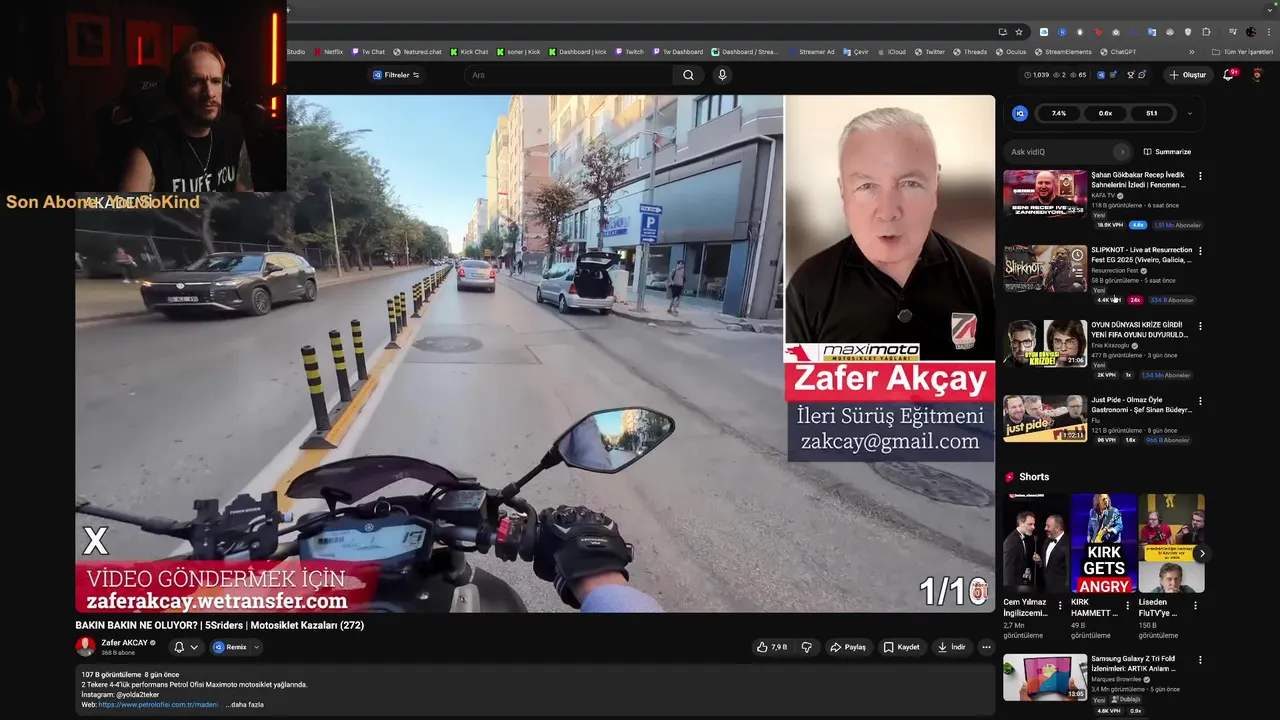This screenshot has width=1280, height=720.
Task: Bookmark this page with the star icon
Action: tap(1019, 32)
